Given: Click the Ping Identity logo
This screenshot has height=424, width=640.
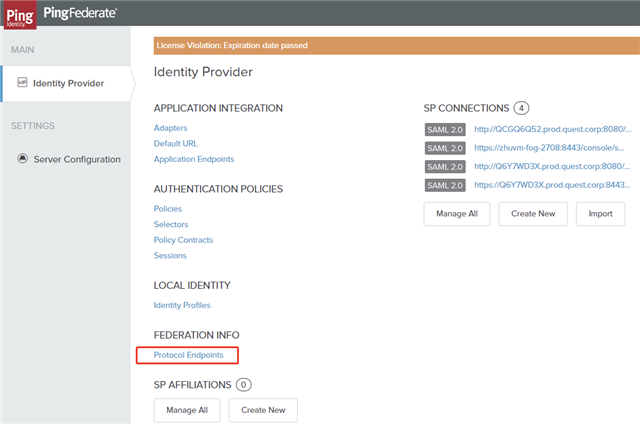Looking at the screenshot, I should [x=20, y=15].
